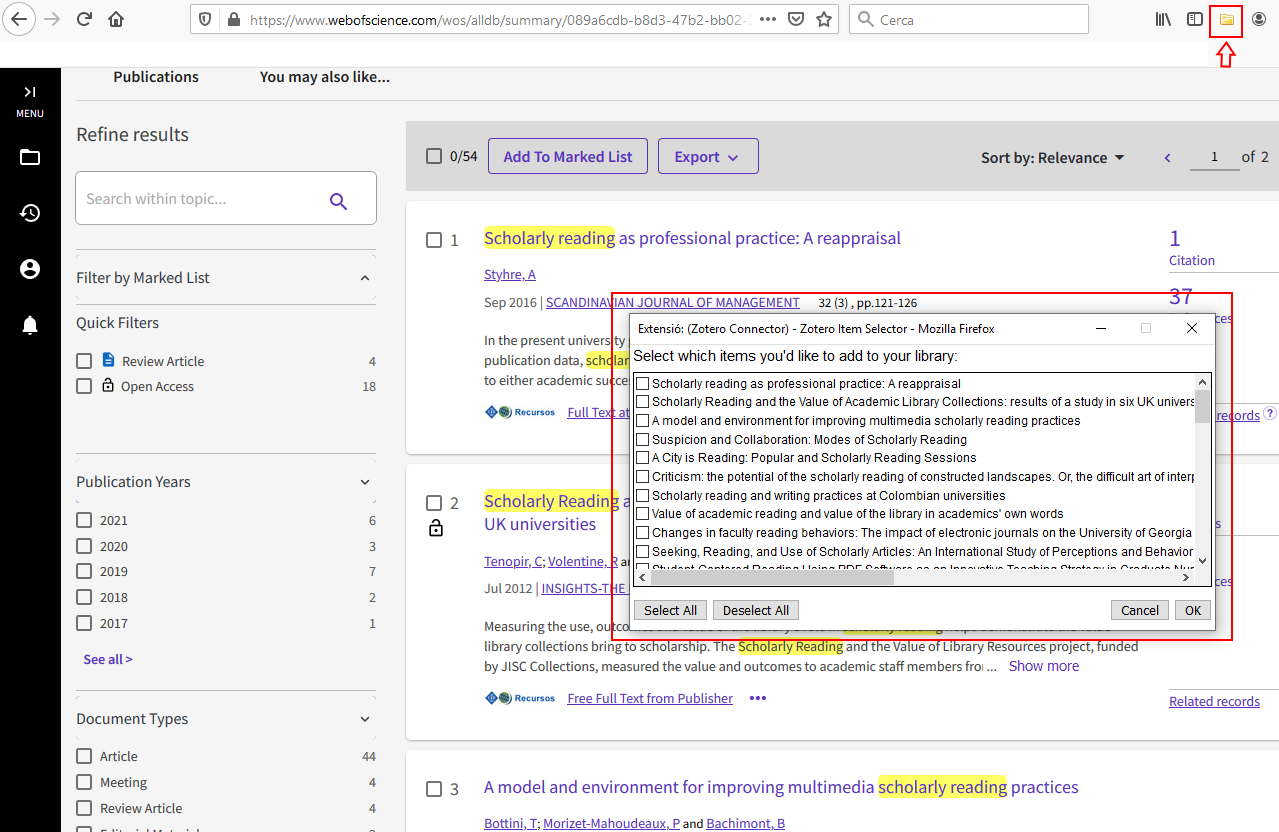Tick result 3 checkbox
The image size is (1279, 832).
434,789
